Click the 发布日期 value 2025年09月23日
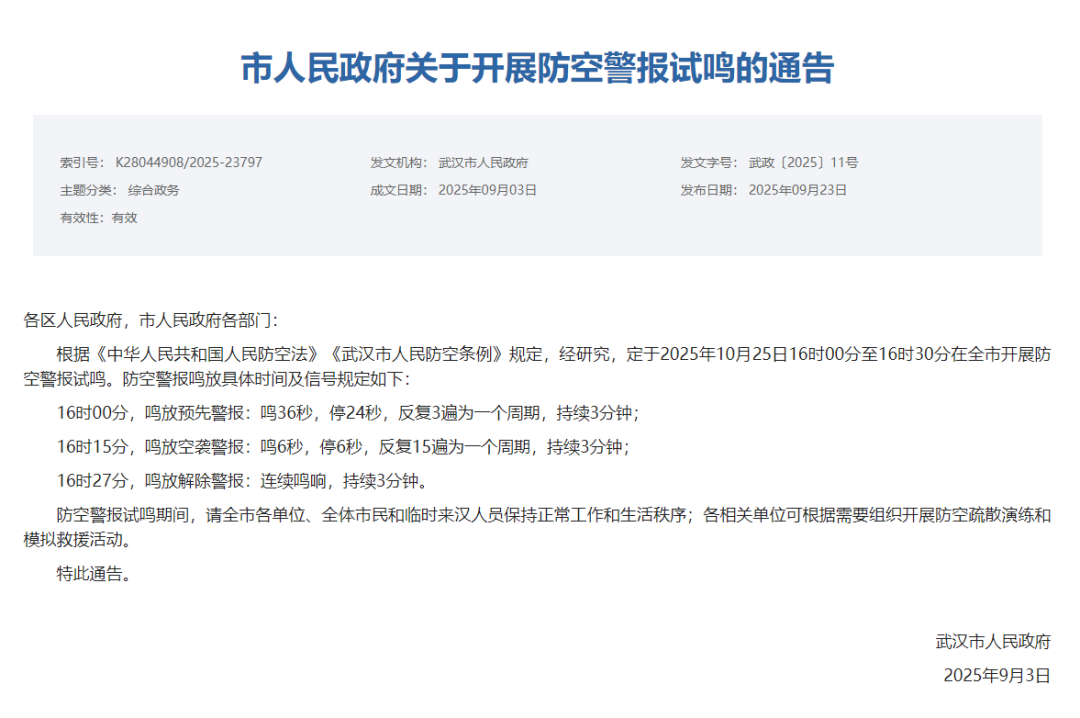Image resolution: width=1080 pixels, height=718 pixels. tap(797, 190)
